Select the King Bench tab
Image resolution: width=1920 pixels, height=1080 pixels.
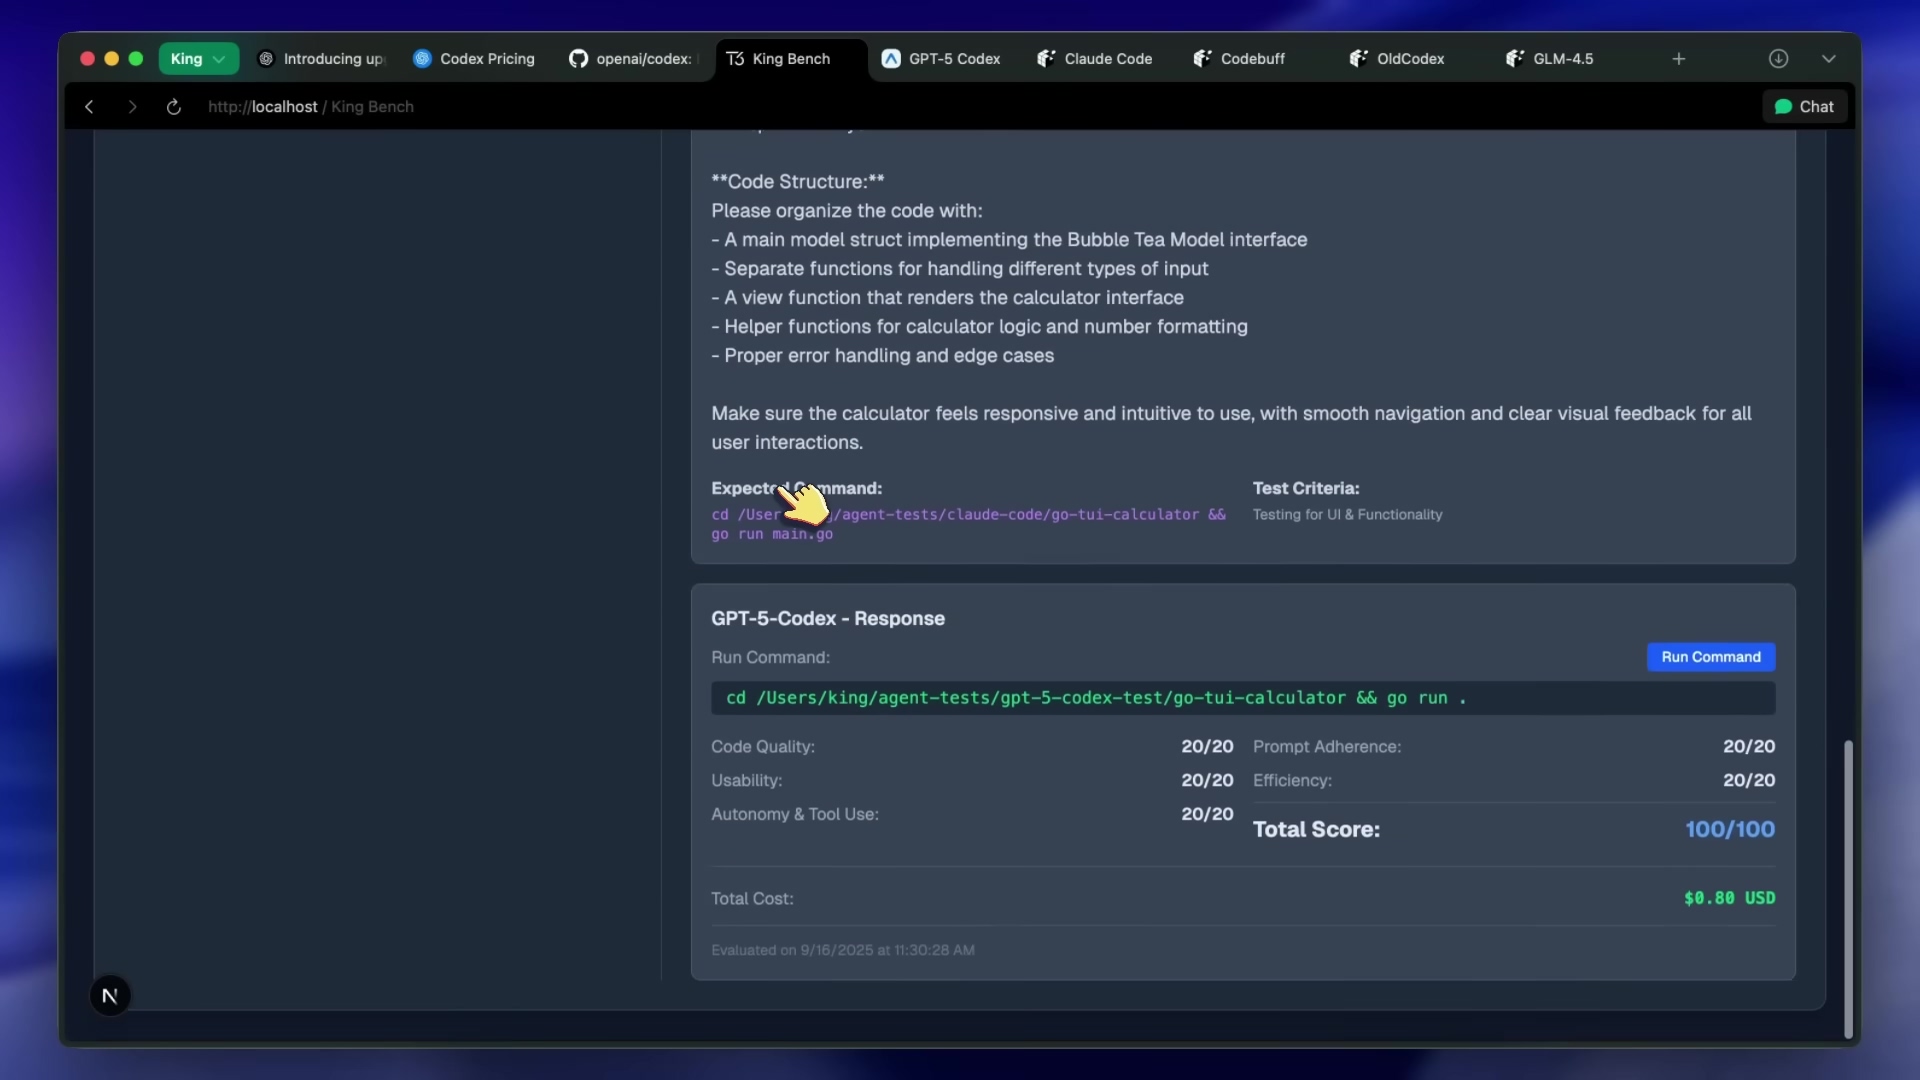[x=790, y=59]
